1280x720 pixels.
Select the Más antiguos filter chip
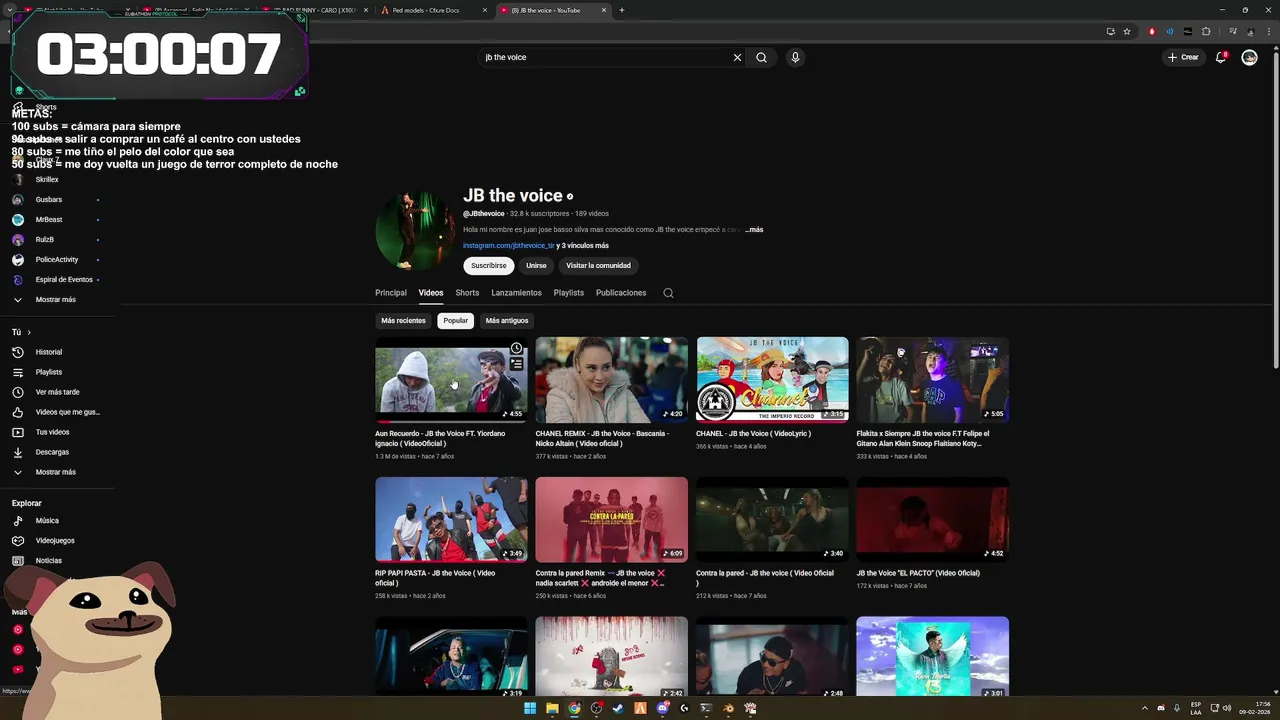[507, 321]
